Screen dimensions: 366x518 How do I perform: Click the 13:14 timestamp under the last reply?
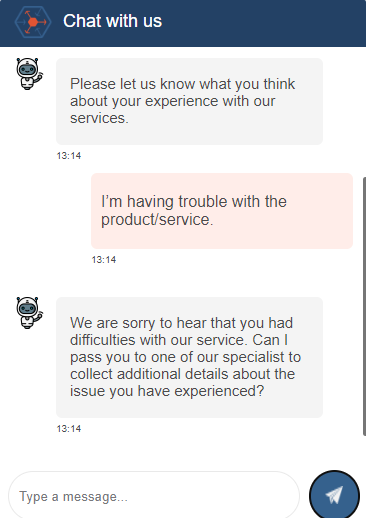[69, 429]
